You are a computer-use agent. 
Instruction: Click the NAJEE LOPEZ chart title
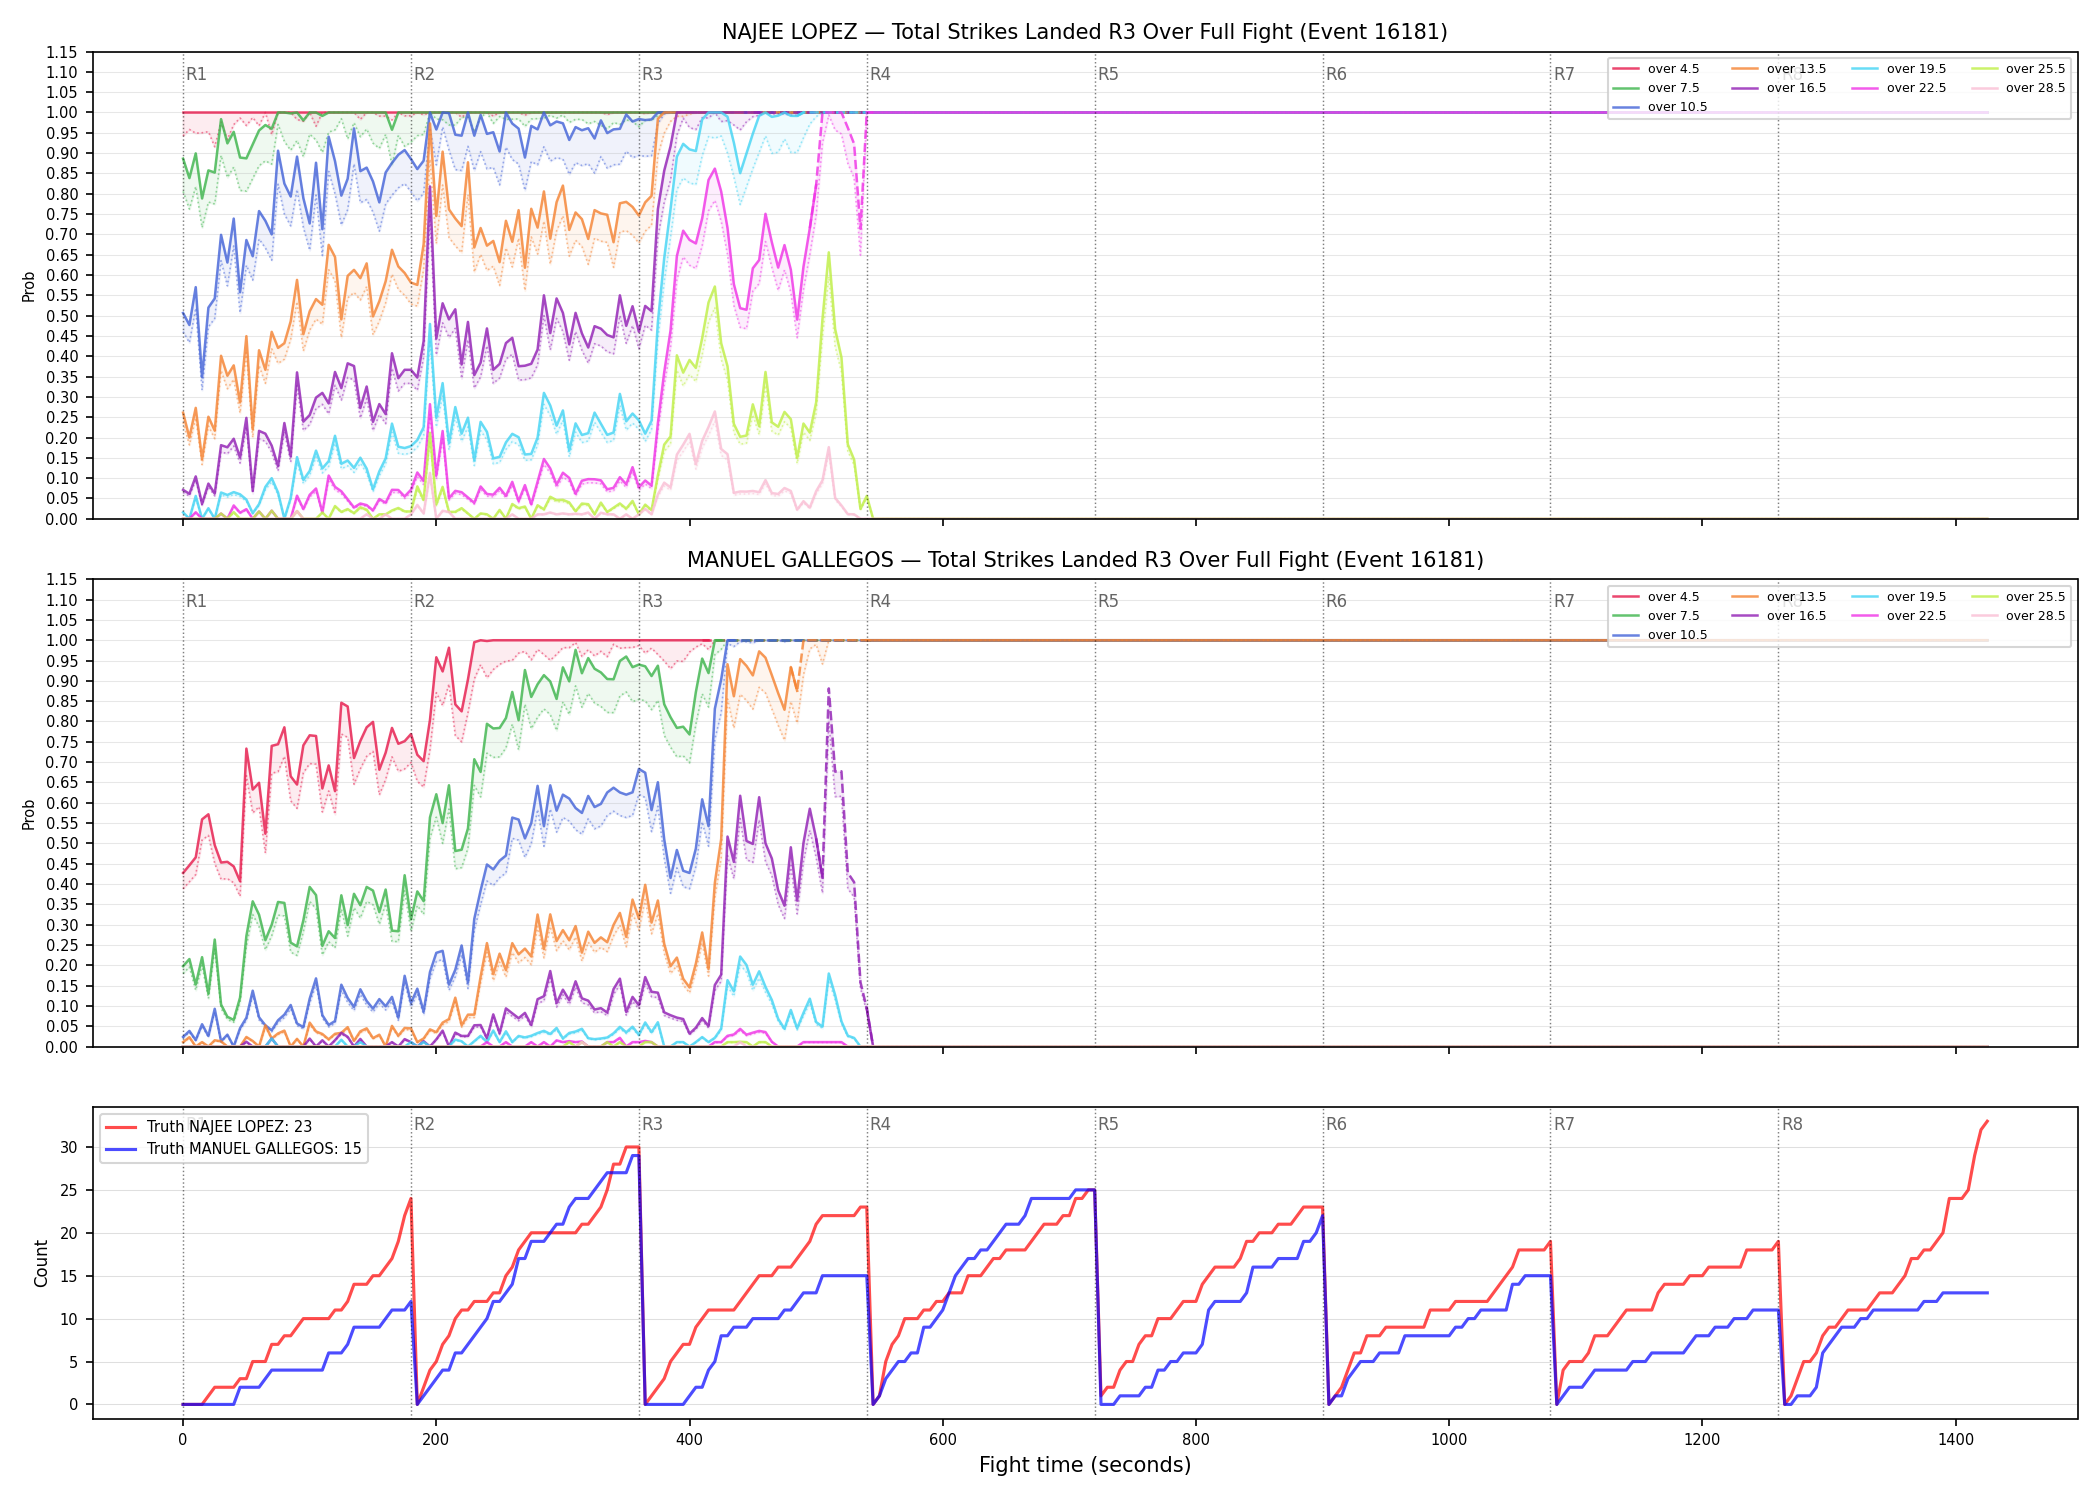[x=1084, y=32]
